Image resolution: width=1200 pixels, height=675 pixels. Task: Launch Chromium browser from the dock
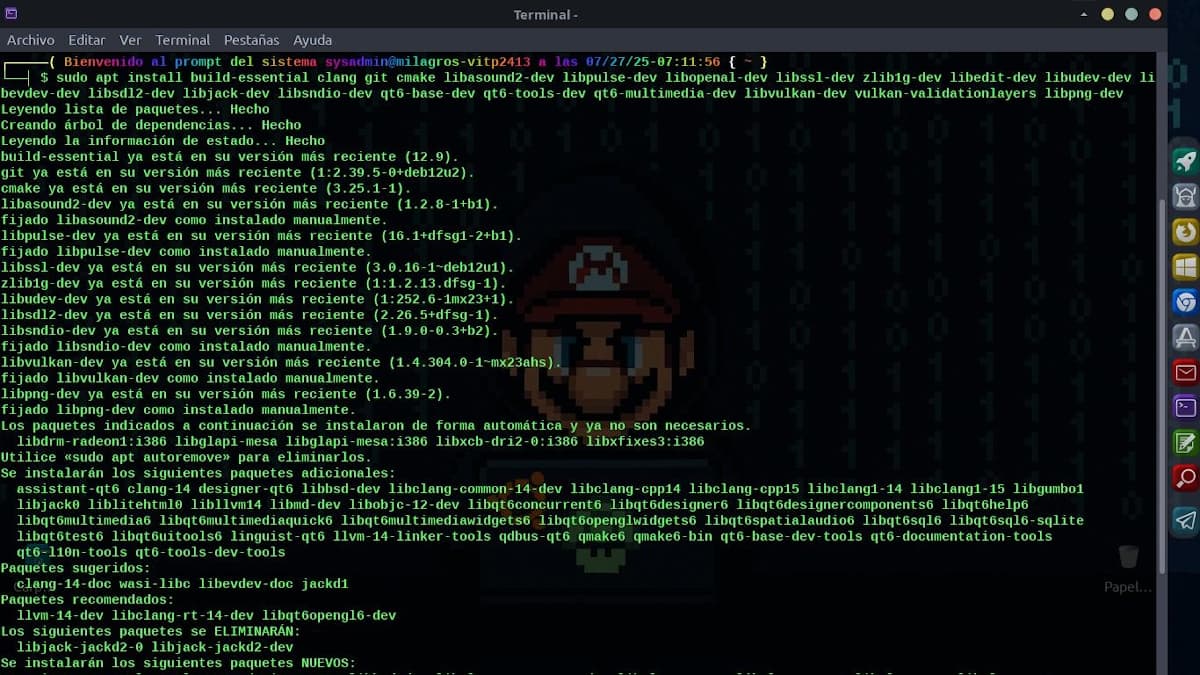click(1185, 302)
